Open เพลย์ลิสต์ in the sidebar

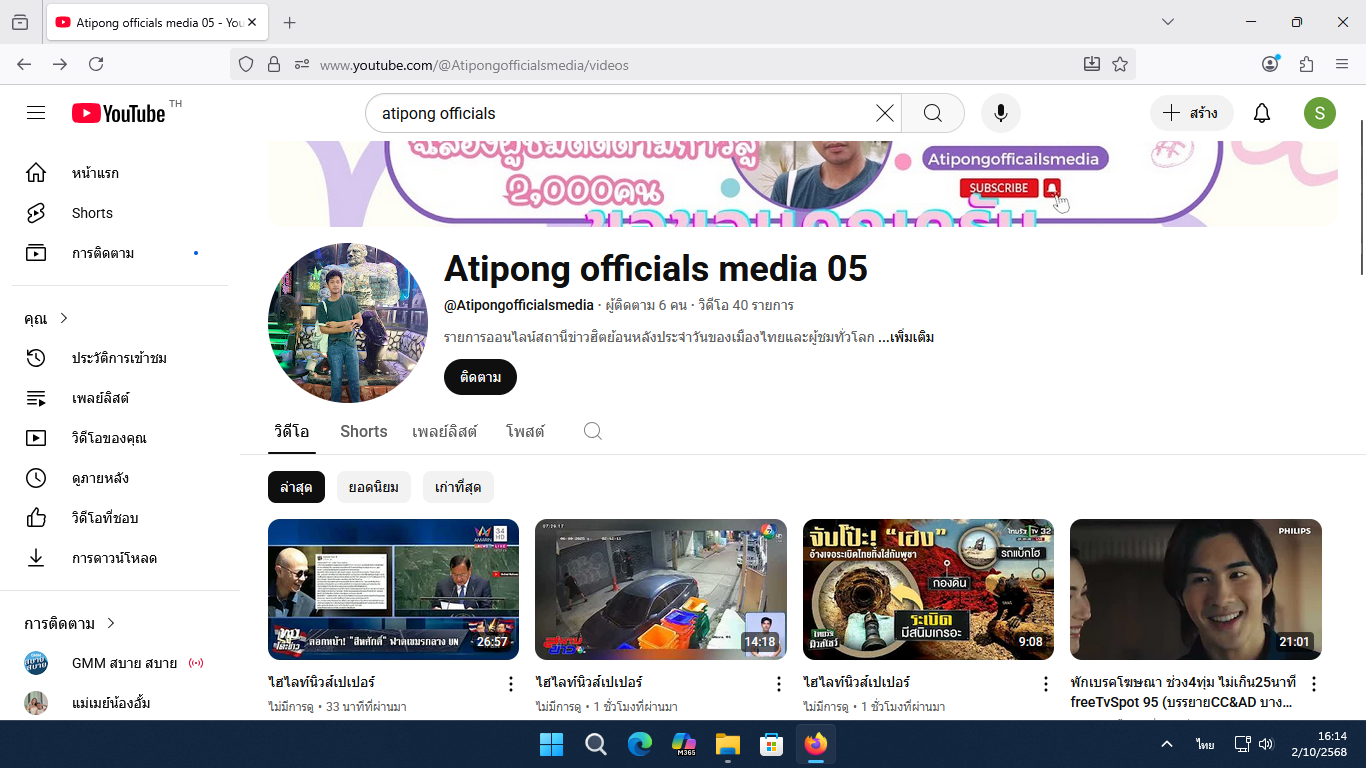120,398
